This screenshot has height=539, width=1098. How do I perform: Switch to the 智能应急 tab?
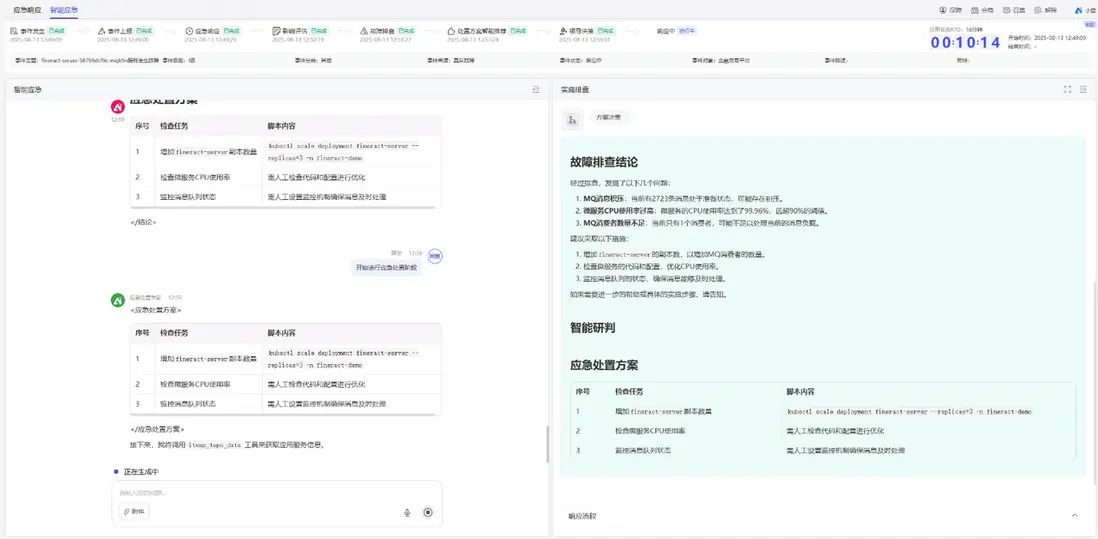[x=64, y=10]
